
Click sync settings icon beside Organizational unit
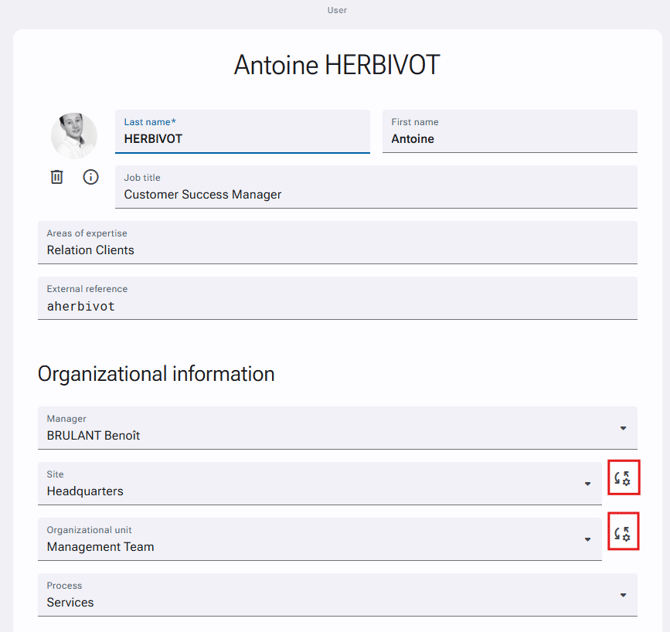[x=623, y=533]
